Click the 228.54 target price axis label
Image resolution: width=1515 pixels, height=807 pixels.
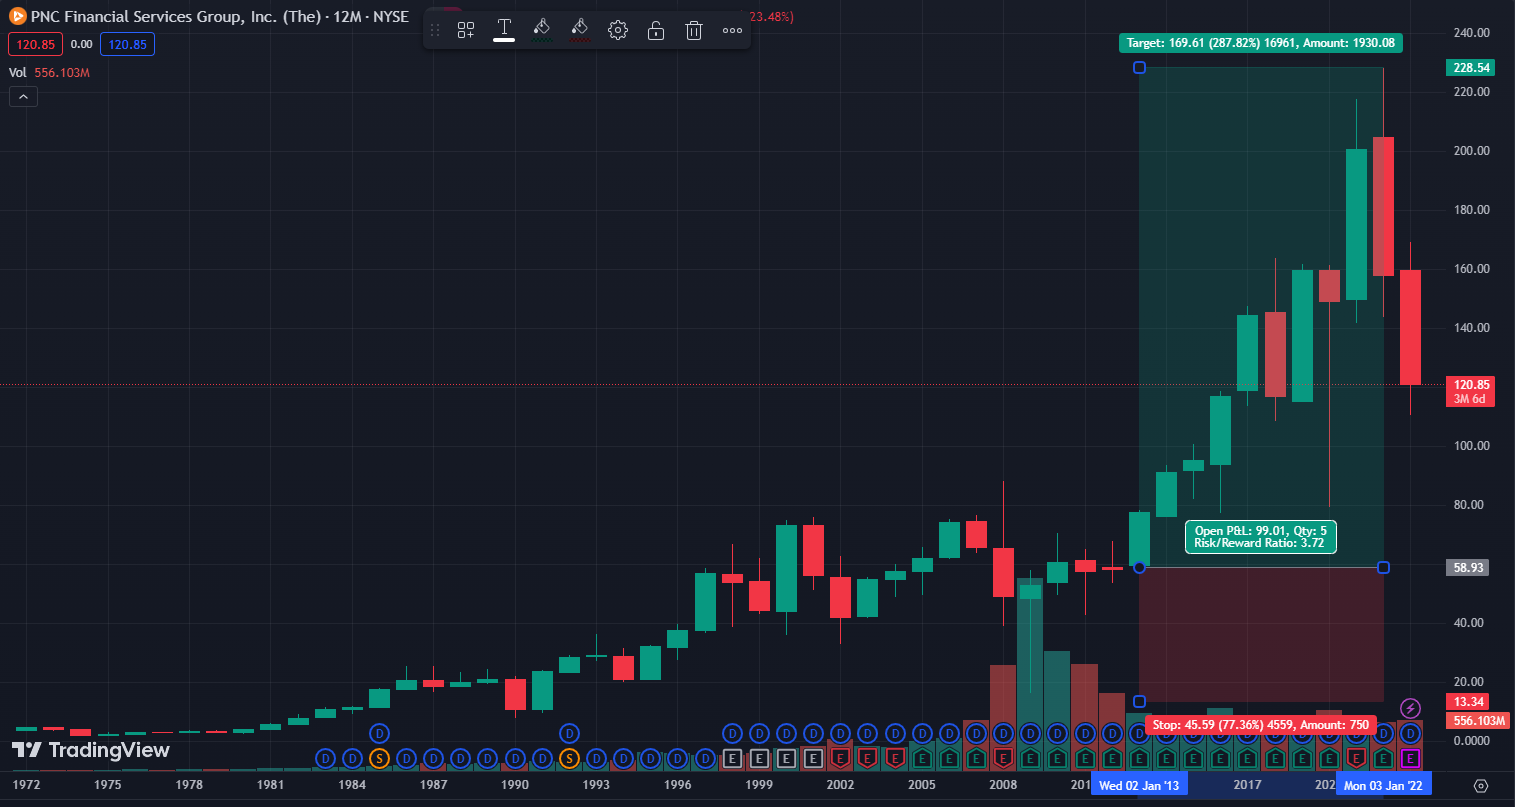[x=1470, y=68]
